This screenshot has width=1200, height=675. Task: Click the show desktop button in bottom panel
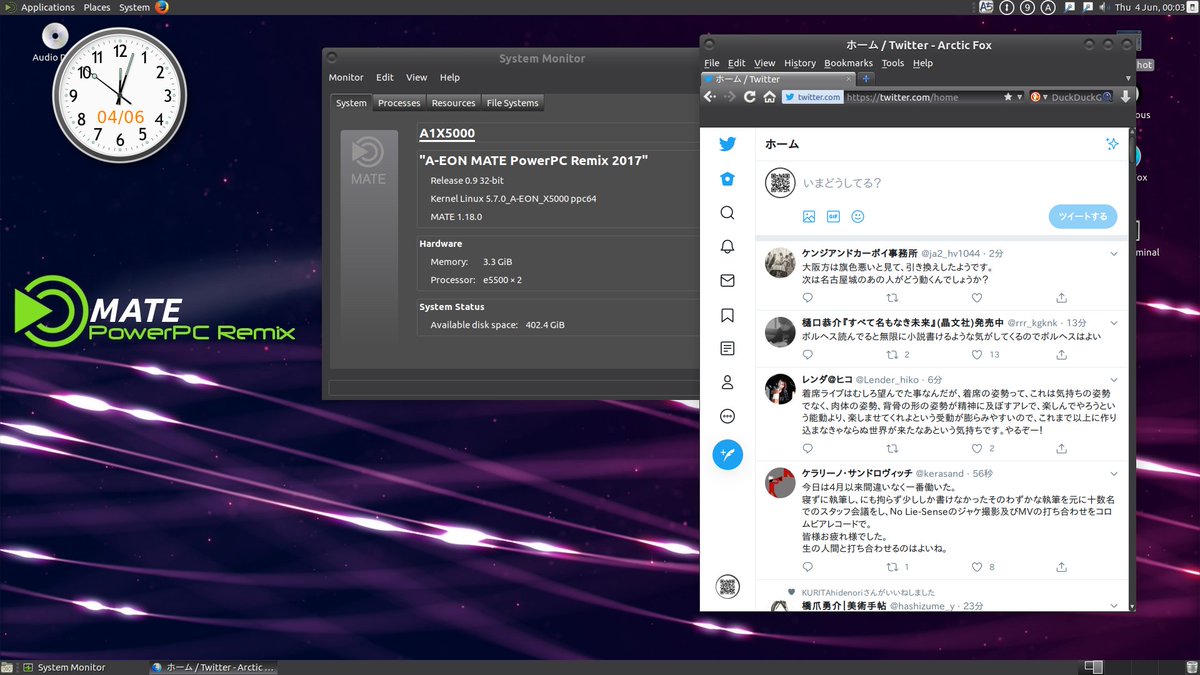tap(6, 667)
